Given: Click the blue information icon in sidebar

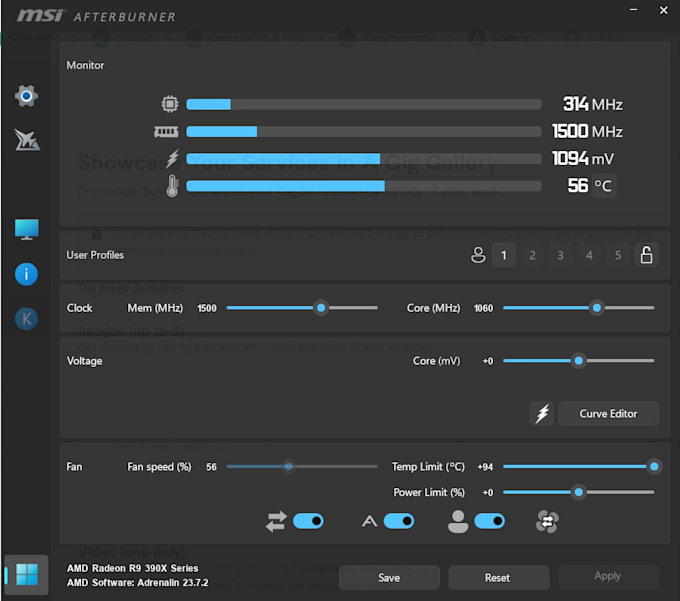Looking at the screenshot, I should [26, 274].
